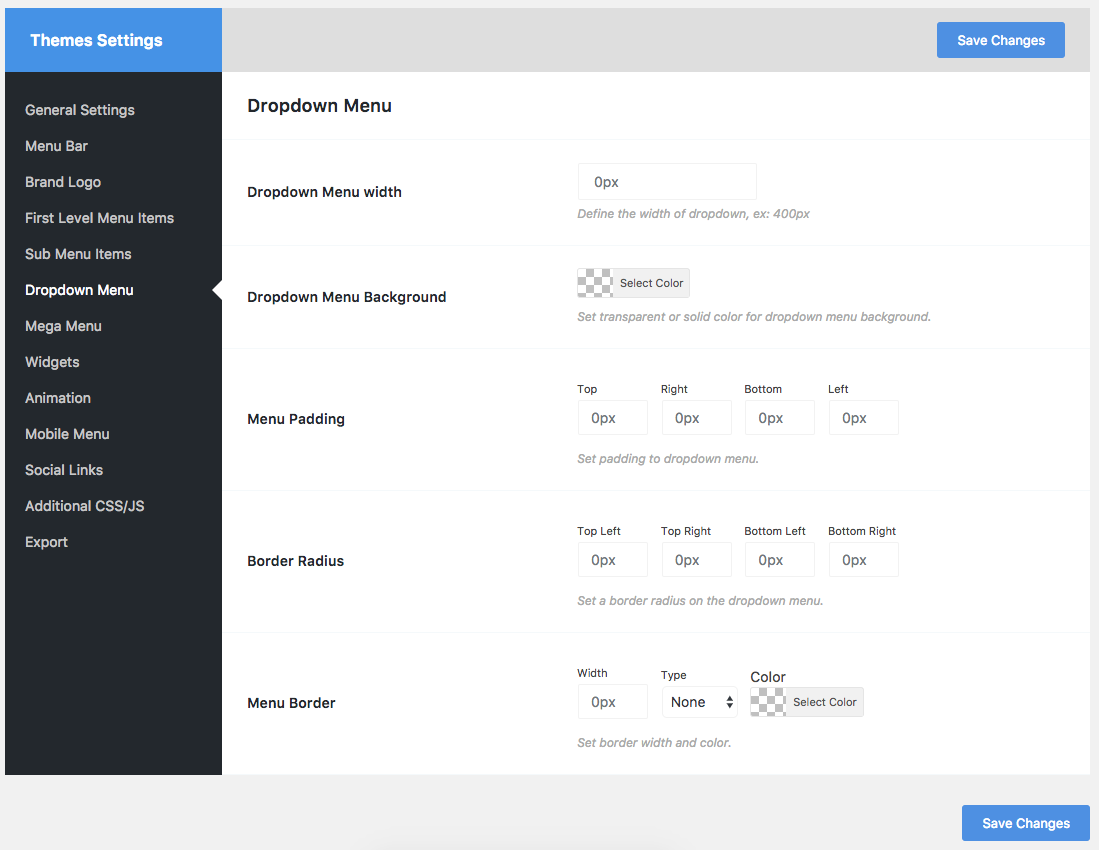Click Select Color for Menu Border color
Viewport: 1099px width, 850px height.
click(825, 701)
